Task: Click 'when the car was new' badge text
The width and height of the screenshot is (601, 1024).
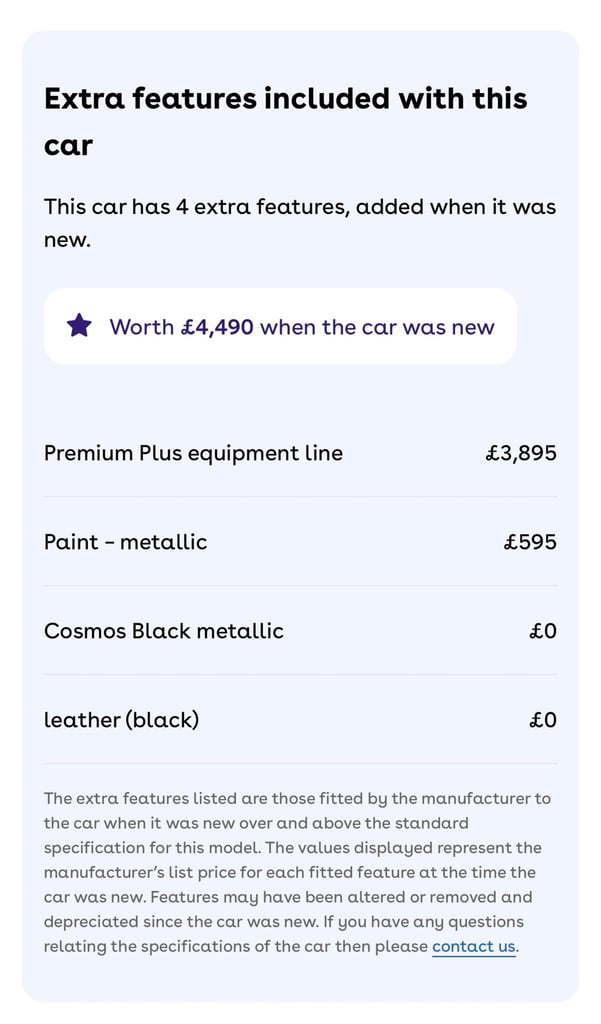Action: click(377, 327)
